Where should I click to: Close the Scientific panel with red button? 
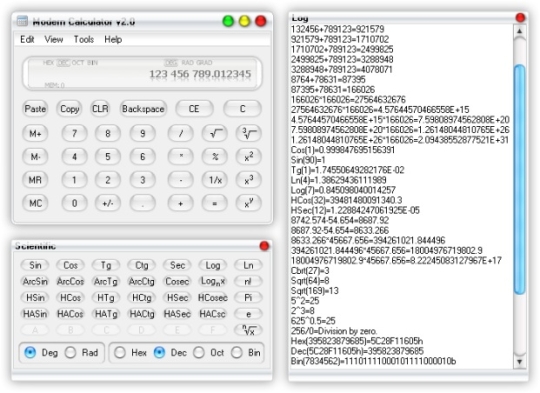point(264,246)
